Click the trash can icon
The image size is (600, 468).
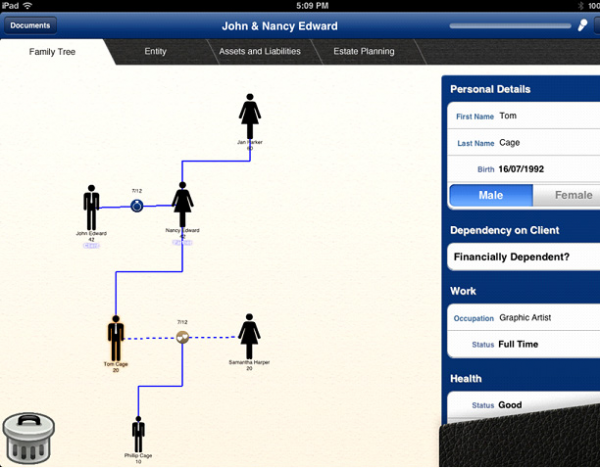(x=25, y=436)
